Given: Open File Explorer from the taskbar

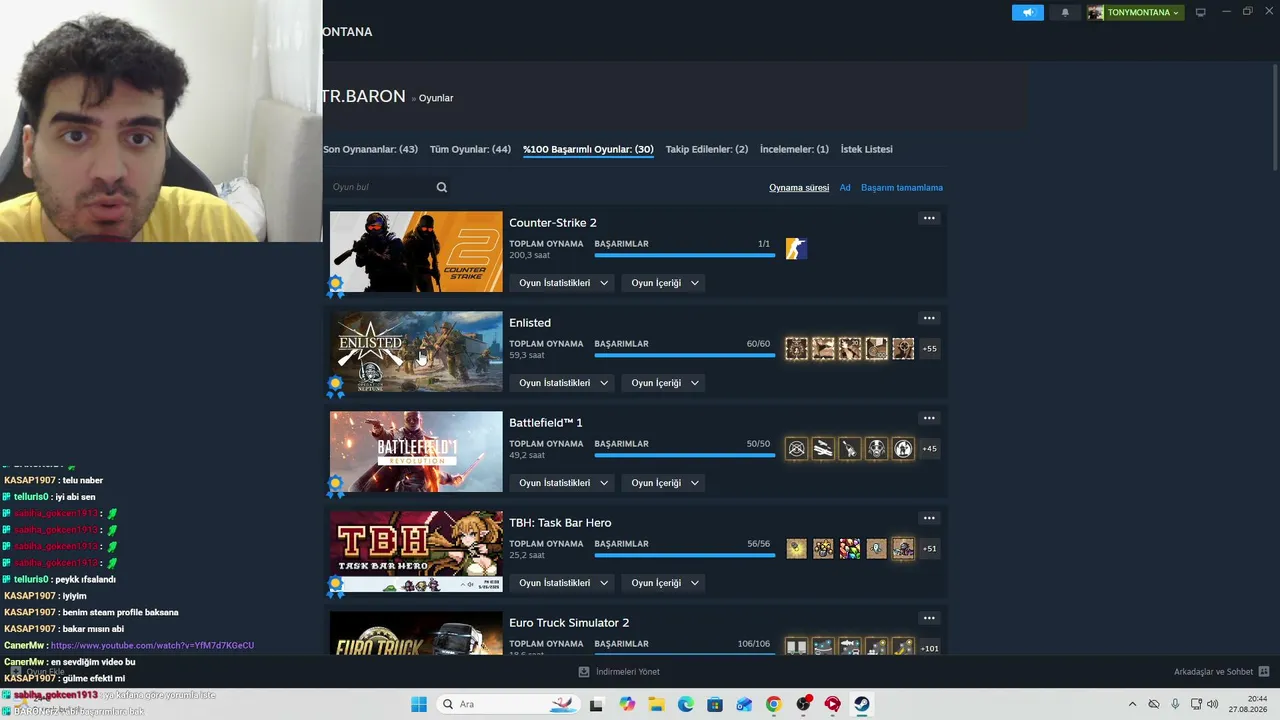Looking at the screenshot, I should point(656,704).
